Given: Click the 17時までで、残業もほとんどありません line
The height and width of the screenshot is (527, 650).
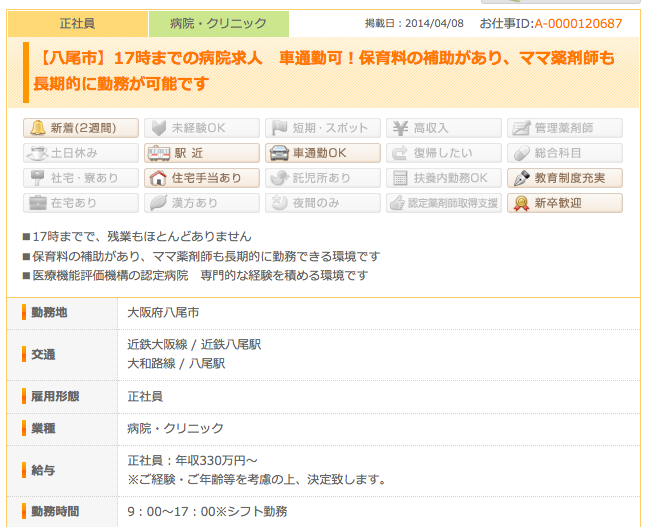Looking at the screenshot, I should click(142, 237).
